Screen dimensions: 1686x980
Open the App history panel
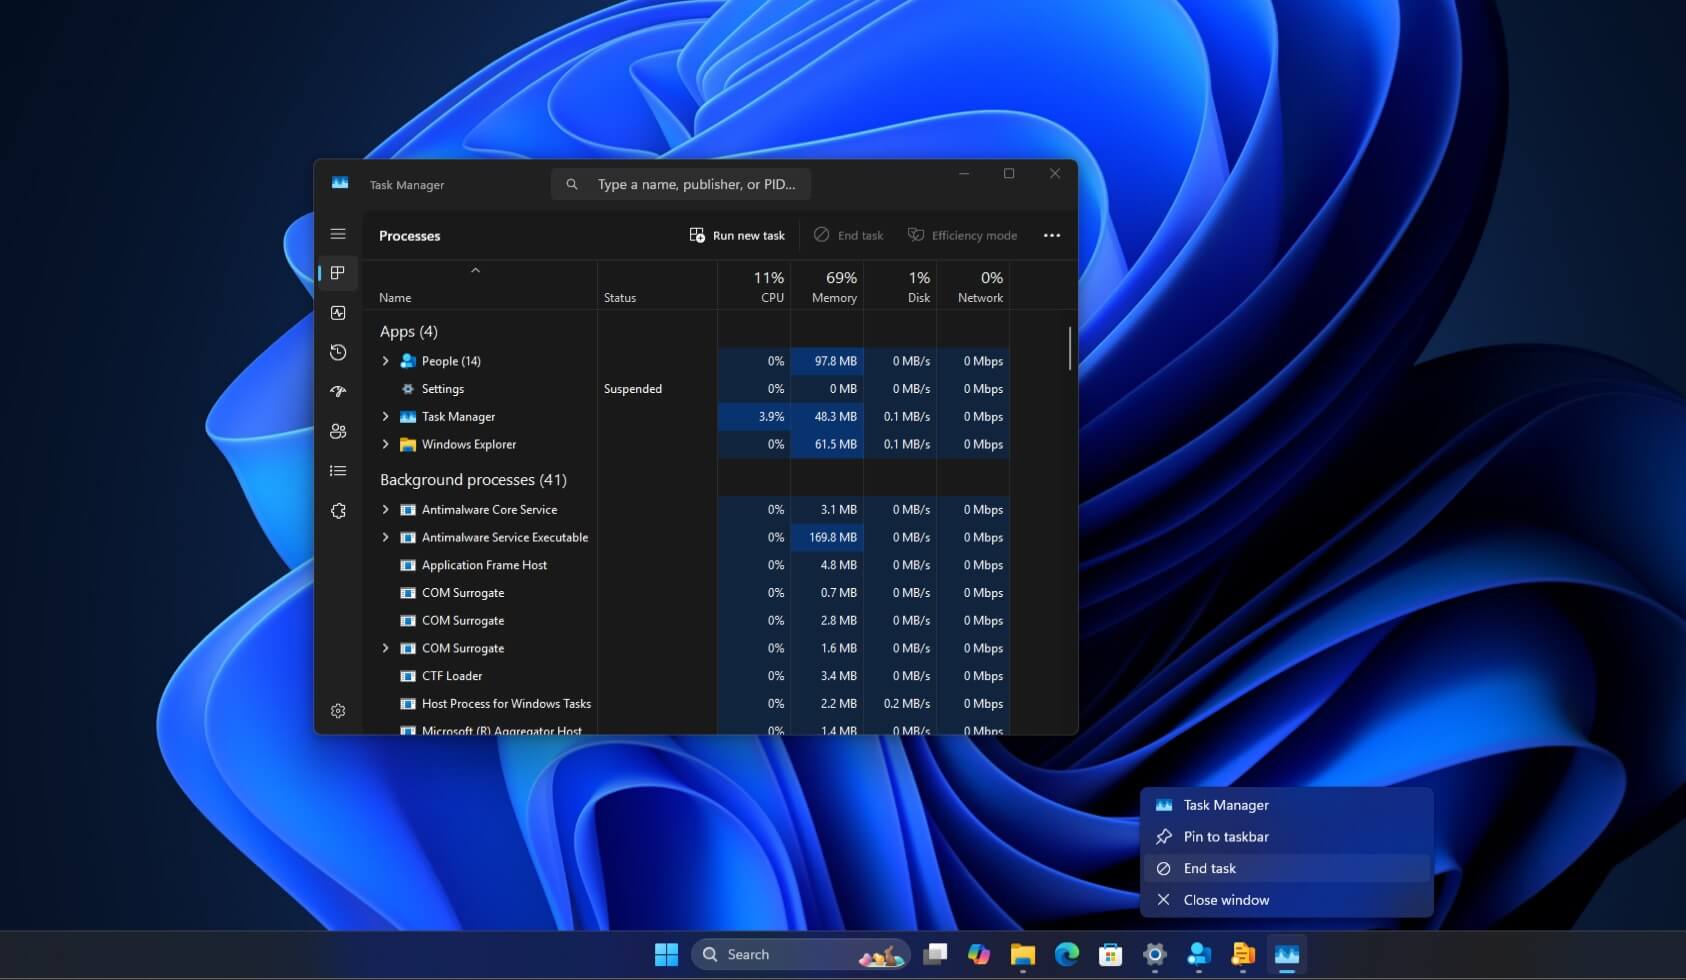339,352
